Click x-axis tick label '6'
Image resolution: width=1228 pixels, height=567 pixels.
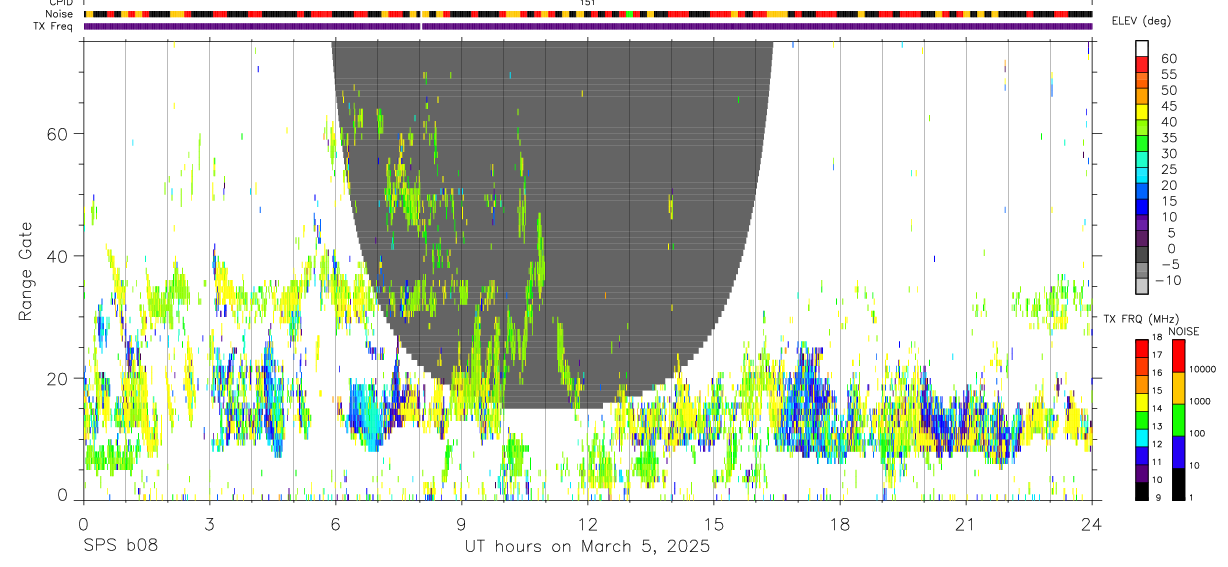point(335,524)
